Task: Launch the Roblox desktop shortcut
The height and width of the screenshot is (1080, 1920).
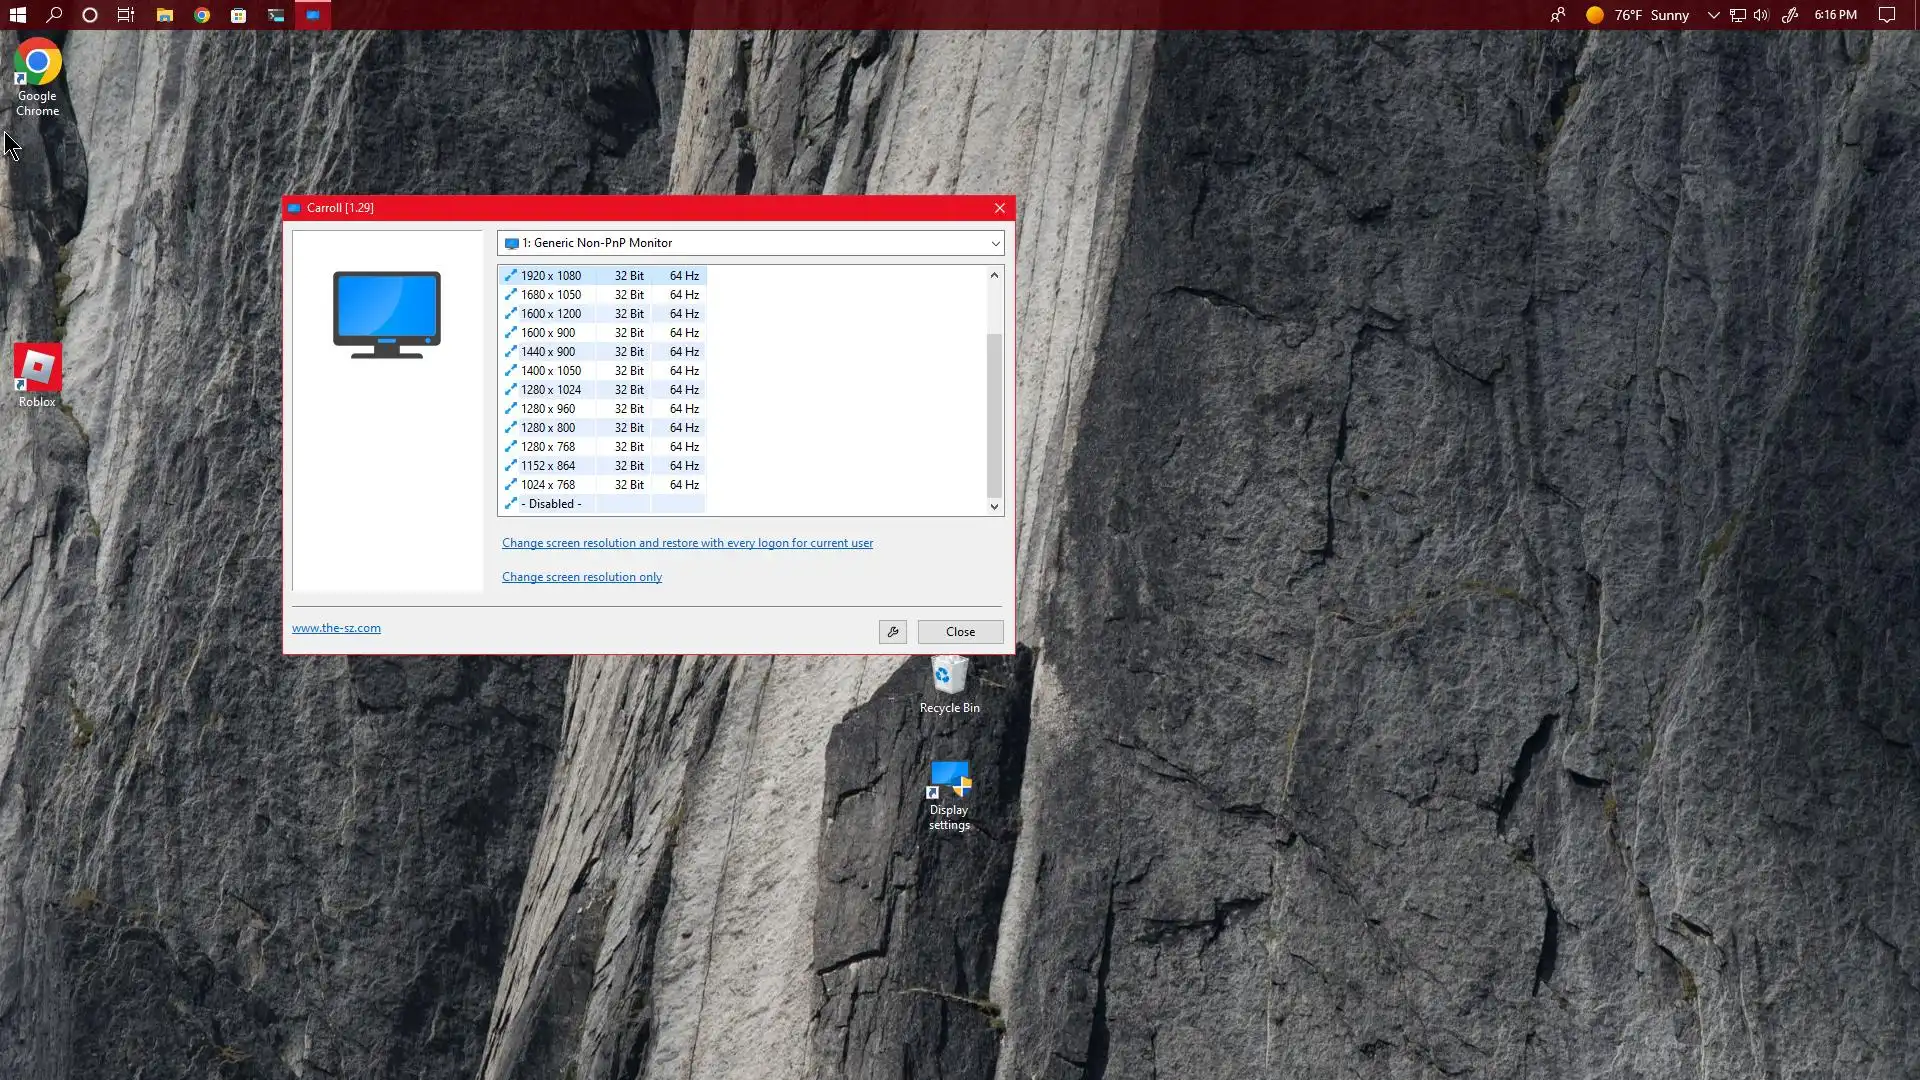Action: pos(37,375)
